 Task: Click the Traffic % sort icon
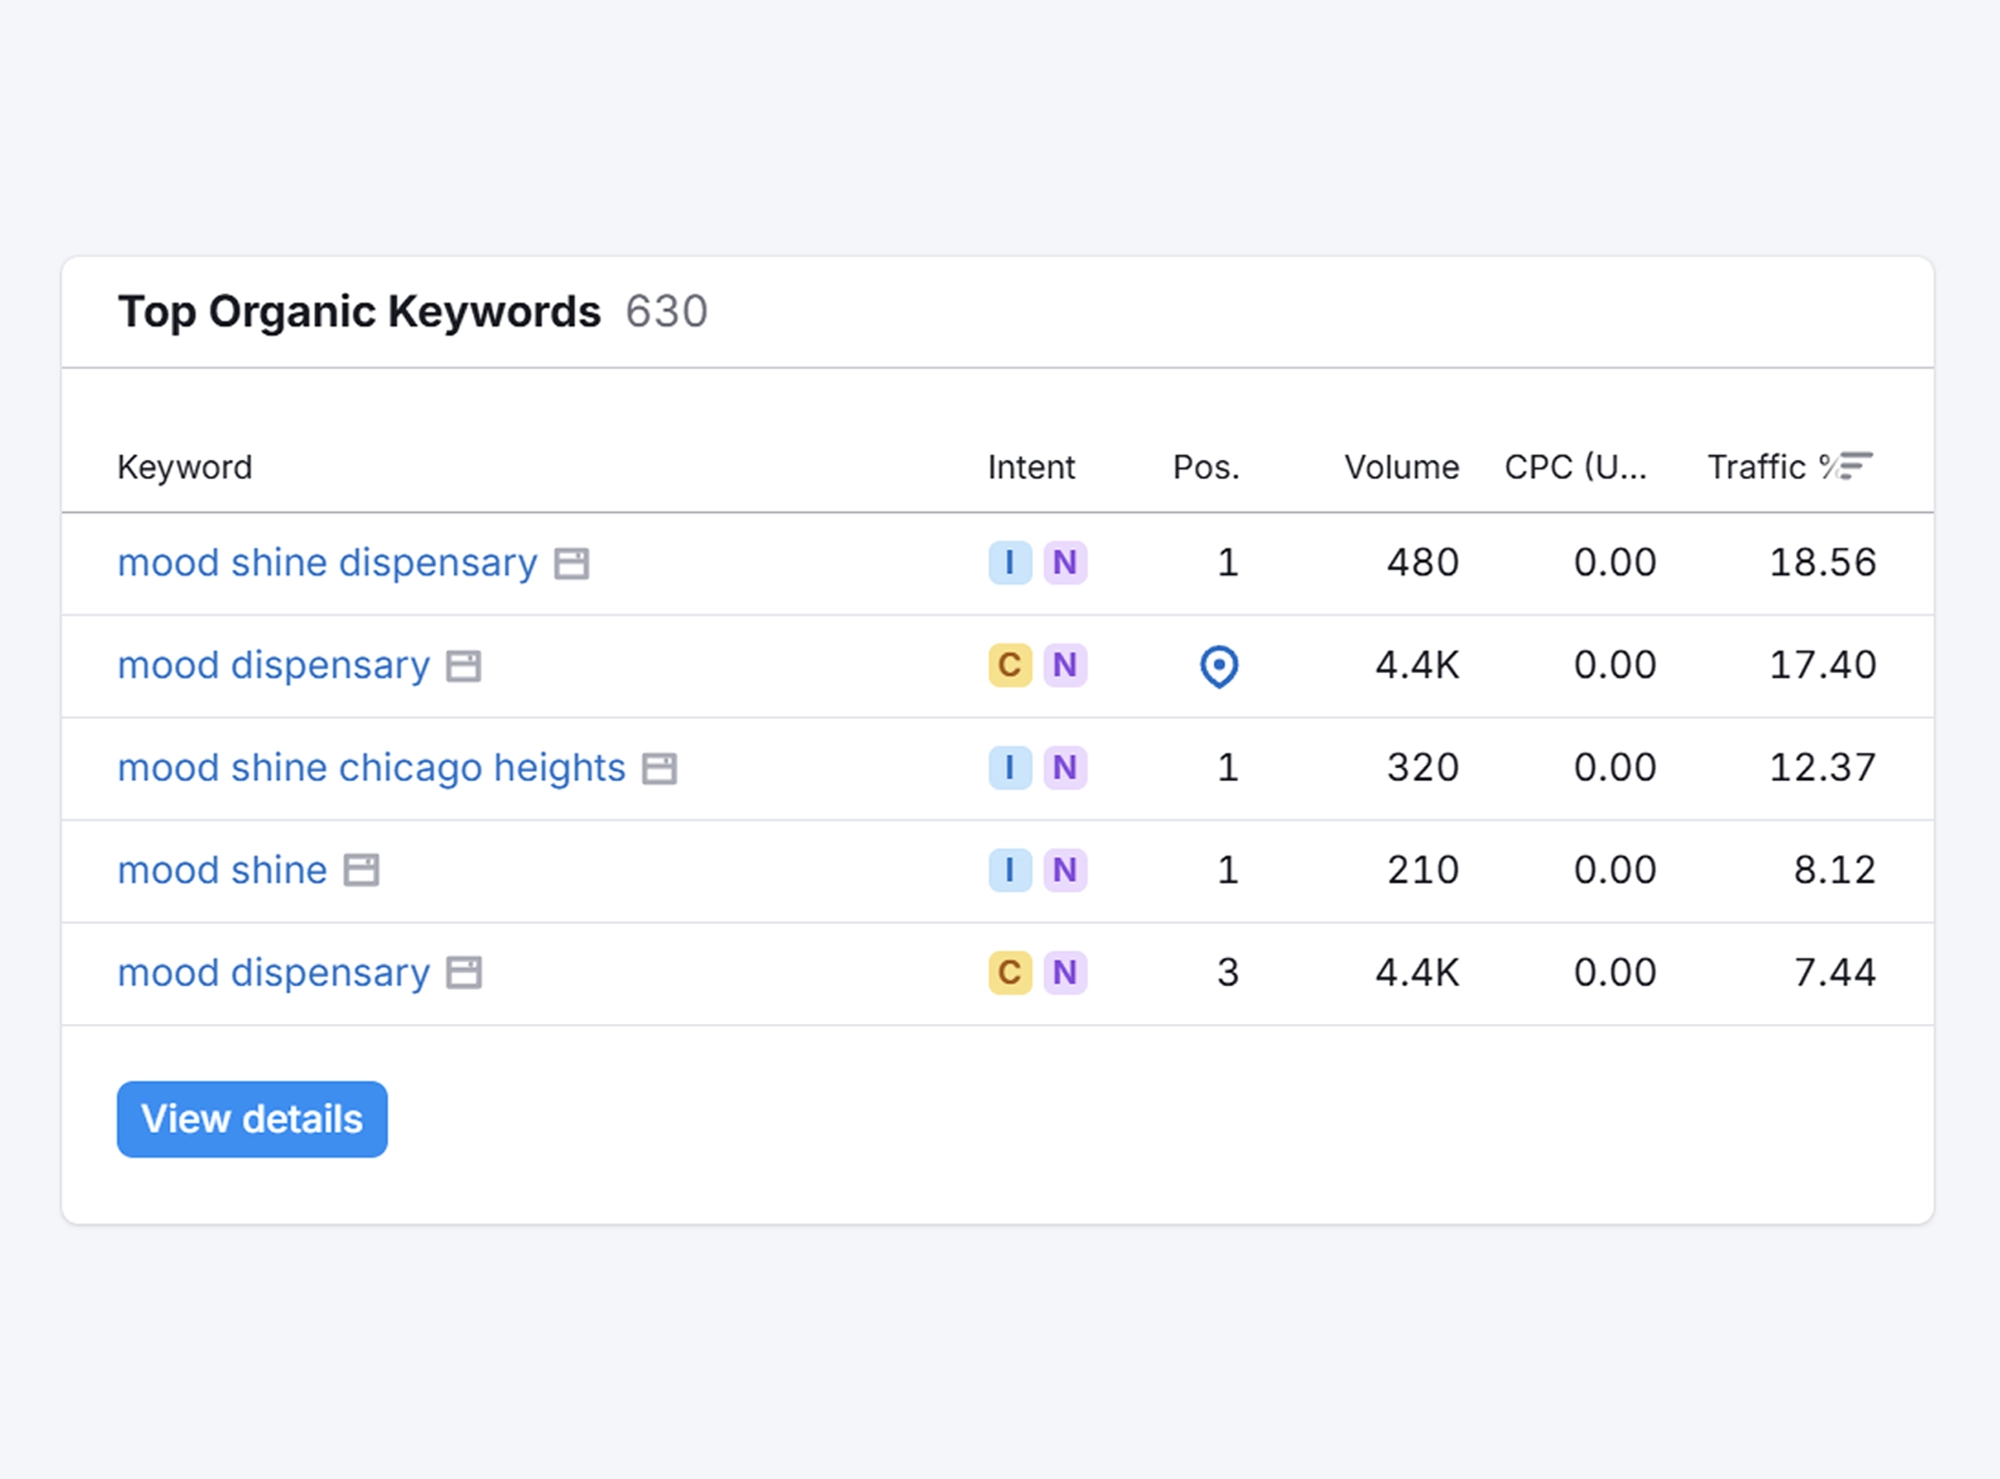(x=1855, y=466)
